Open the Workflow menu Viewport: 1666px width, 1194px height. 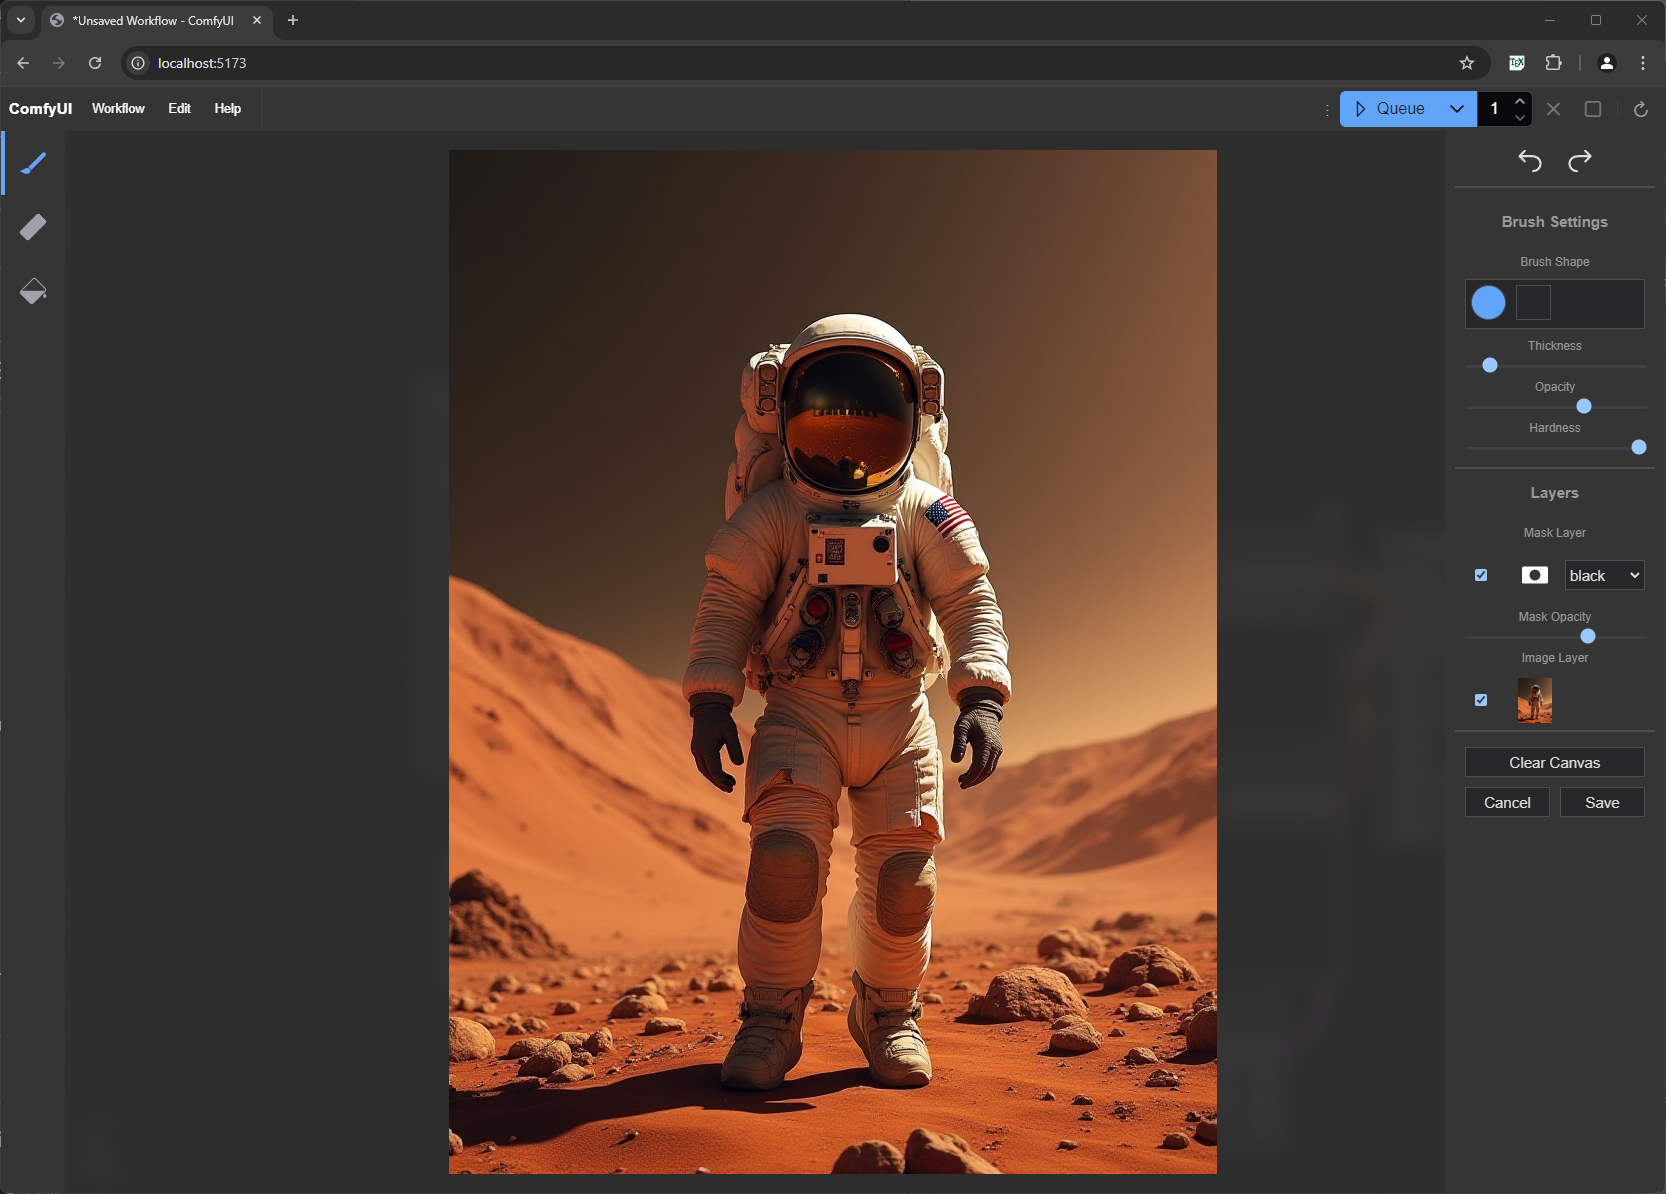[x=118, y=108]
